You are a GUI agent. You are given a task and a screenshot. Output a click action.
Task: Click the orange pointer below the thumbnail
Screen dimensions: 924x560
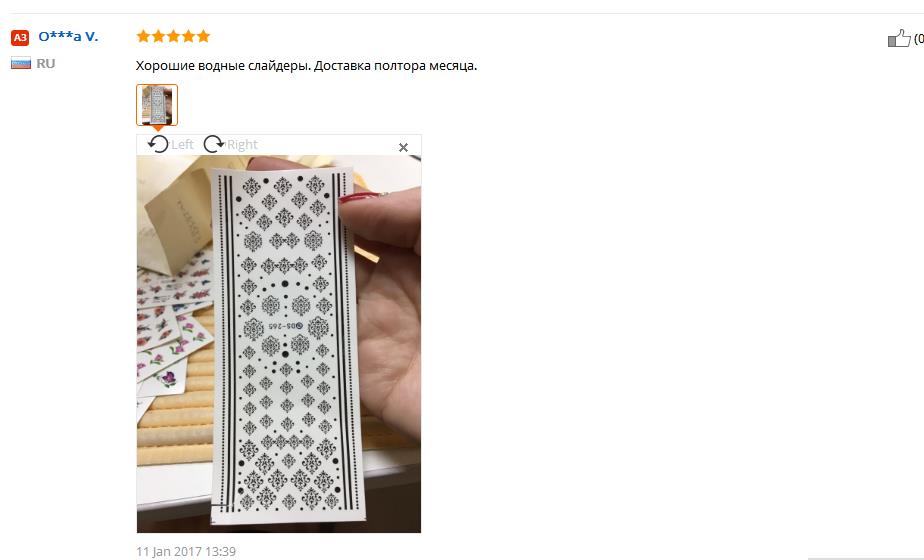pyautogui.click(x=157, y=129)
